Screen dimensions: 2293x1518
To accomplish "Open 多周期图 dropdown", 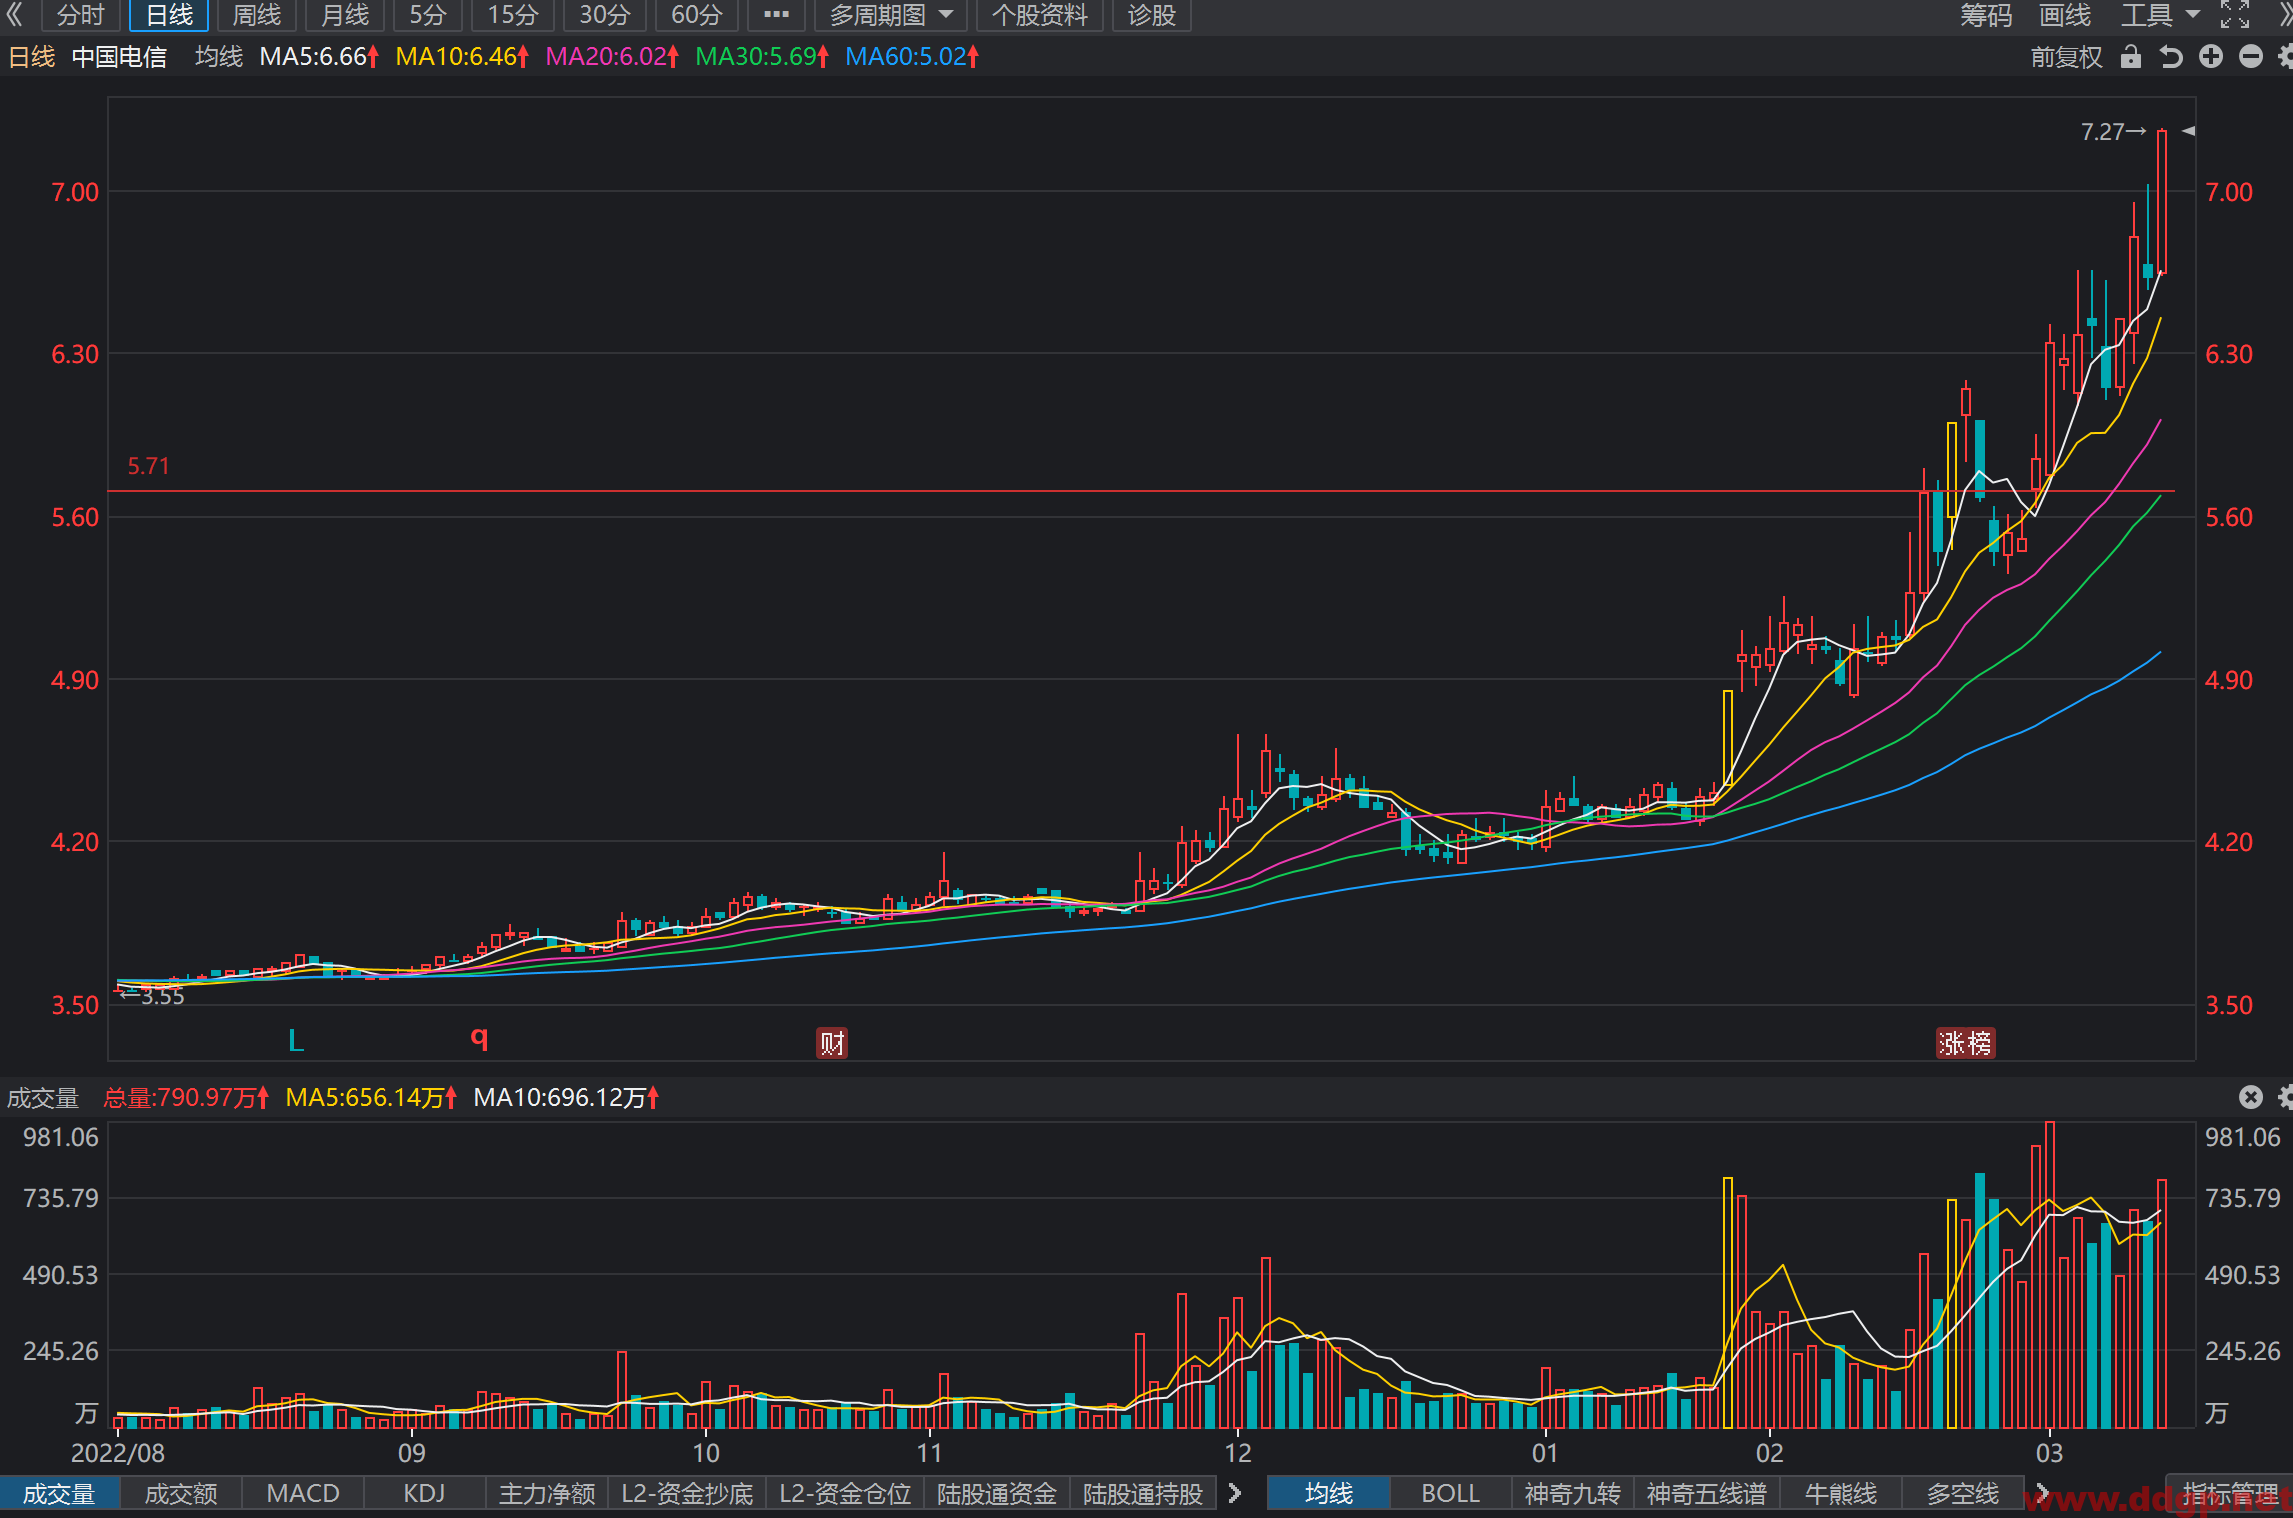I will coord(890,15).
